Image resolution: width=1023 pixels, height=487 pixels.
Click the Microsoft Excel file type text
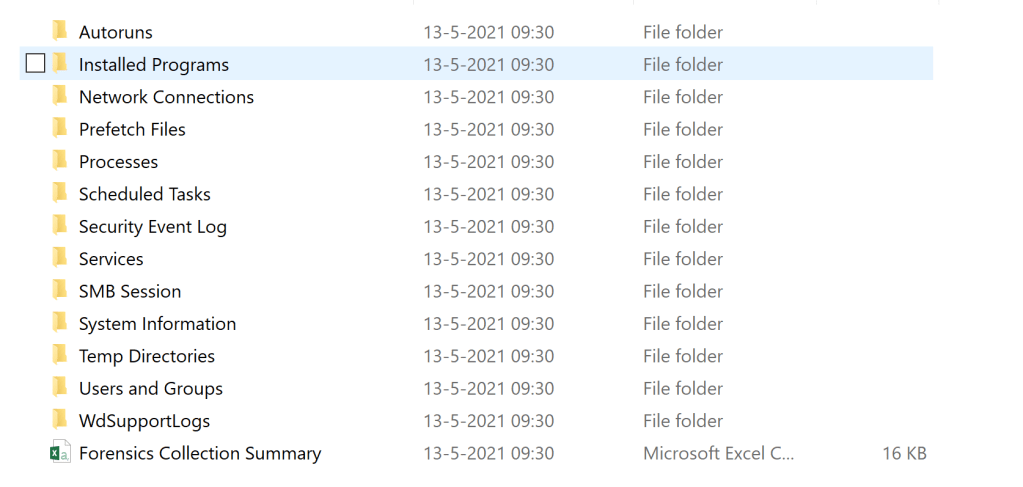(x=718, y=453)
